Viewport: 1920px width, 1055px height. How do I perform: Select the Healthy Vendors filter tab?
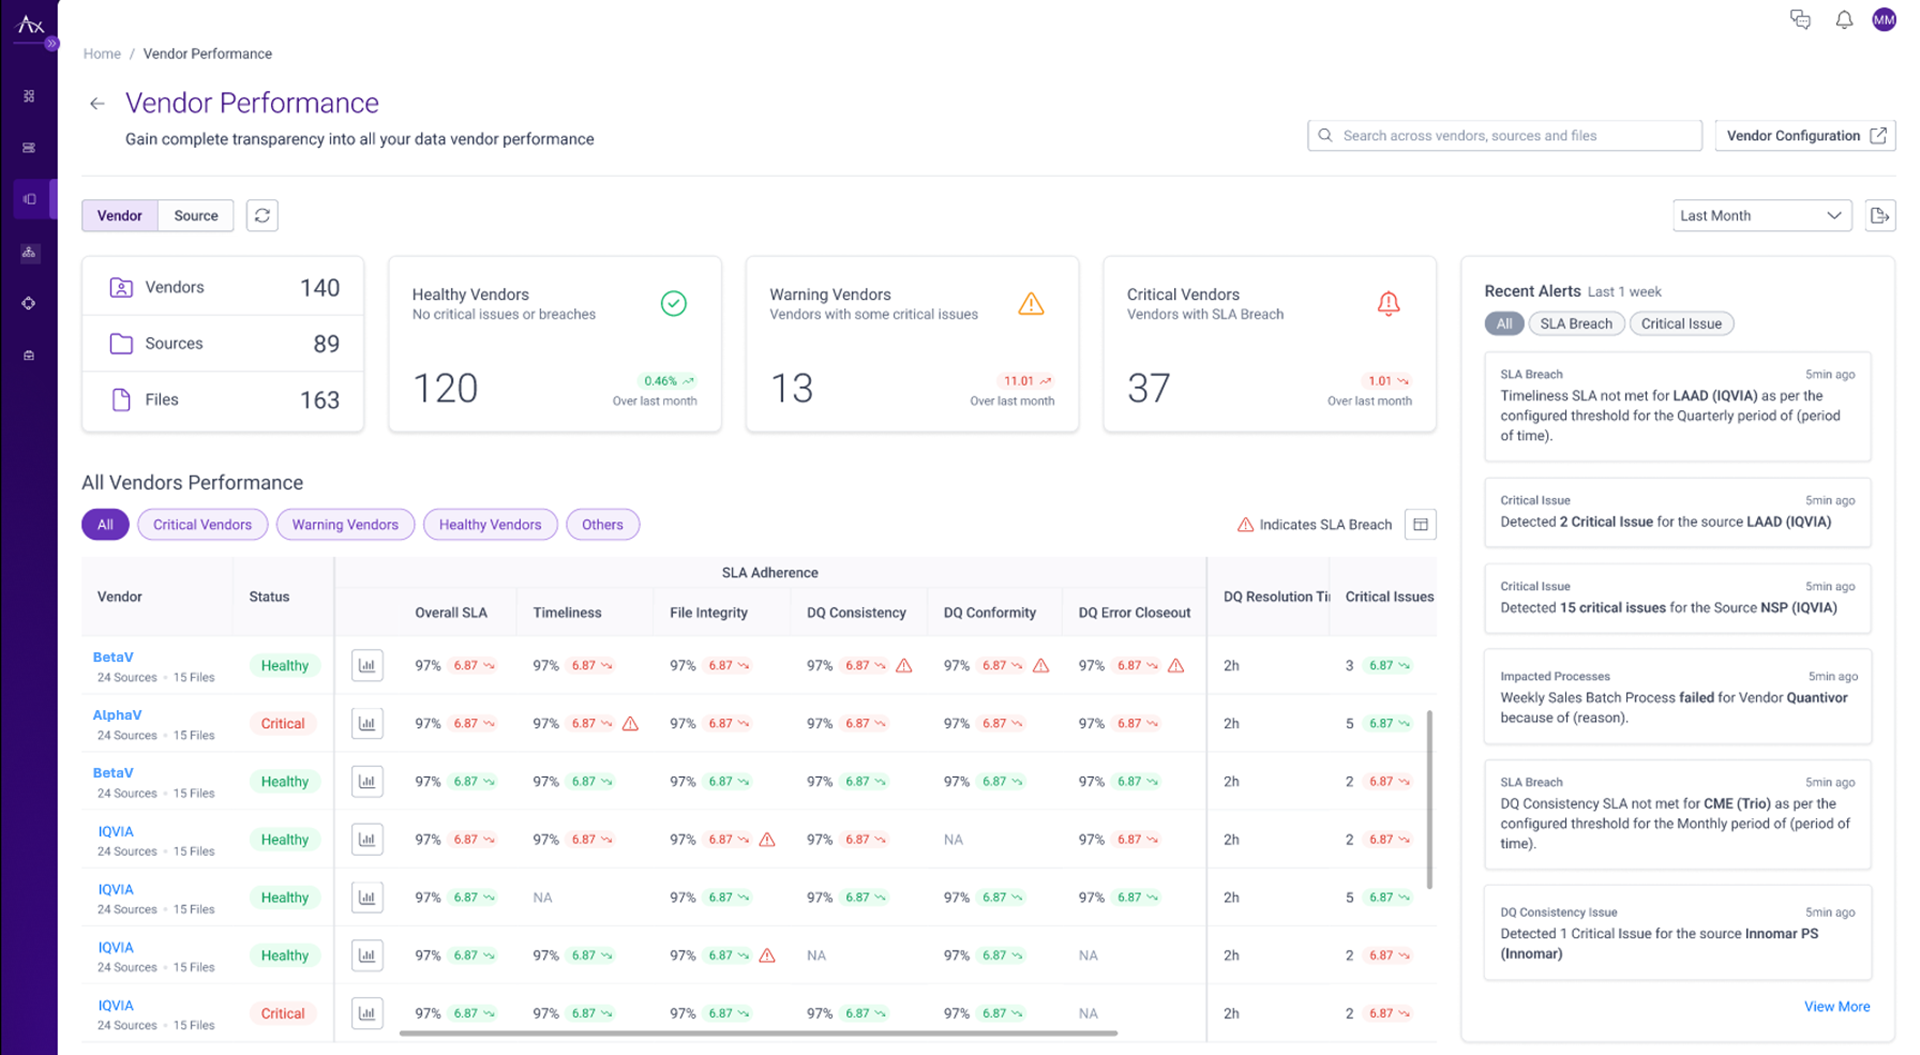point(490,524)
